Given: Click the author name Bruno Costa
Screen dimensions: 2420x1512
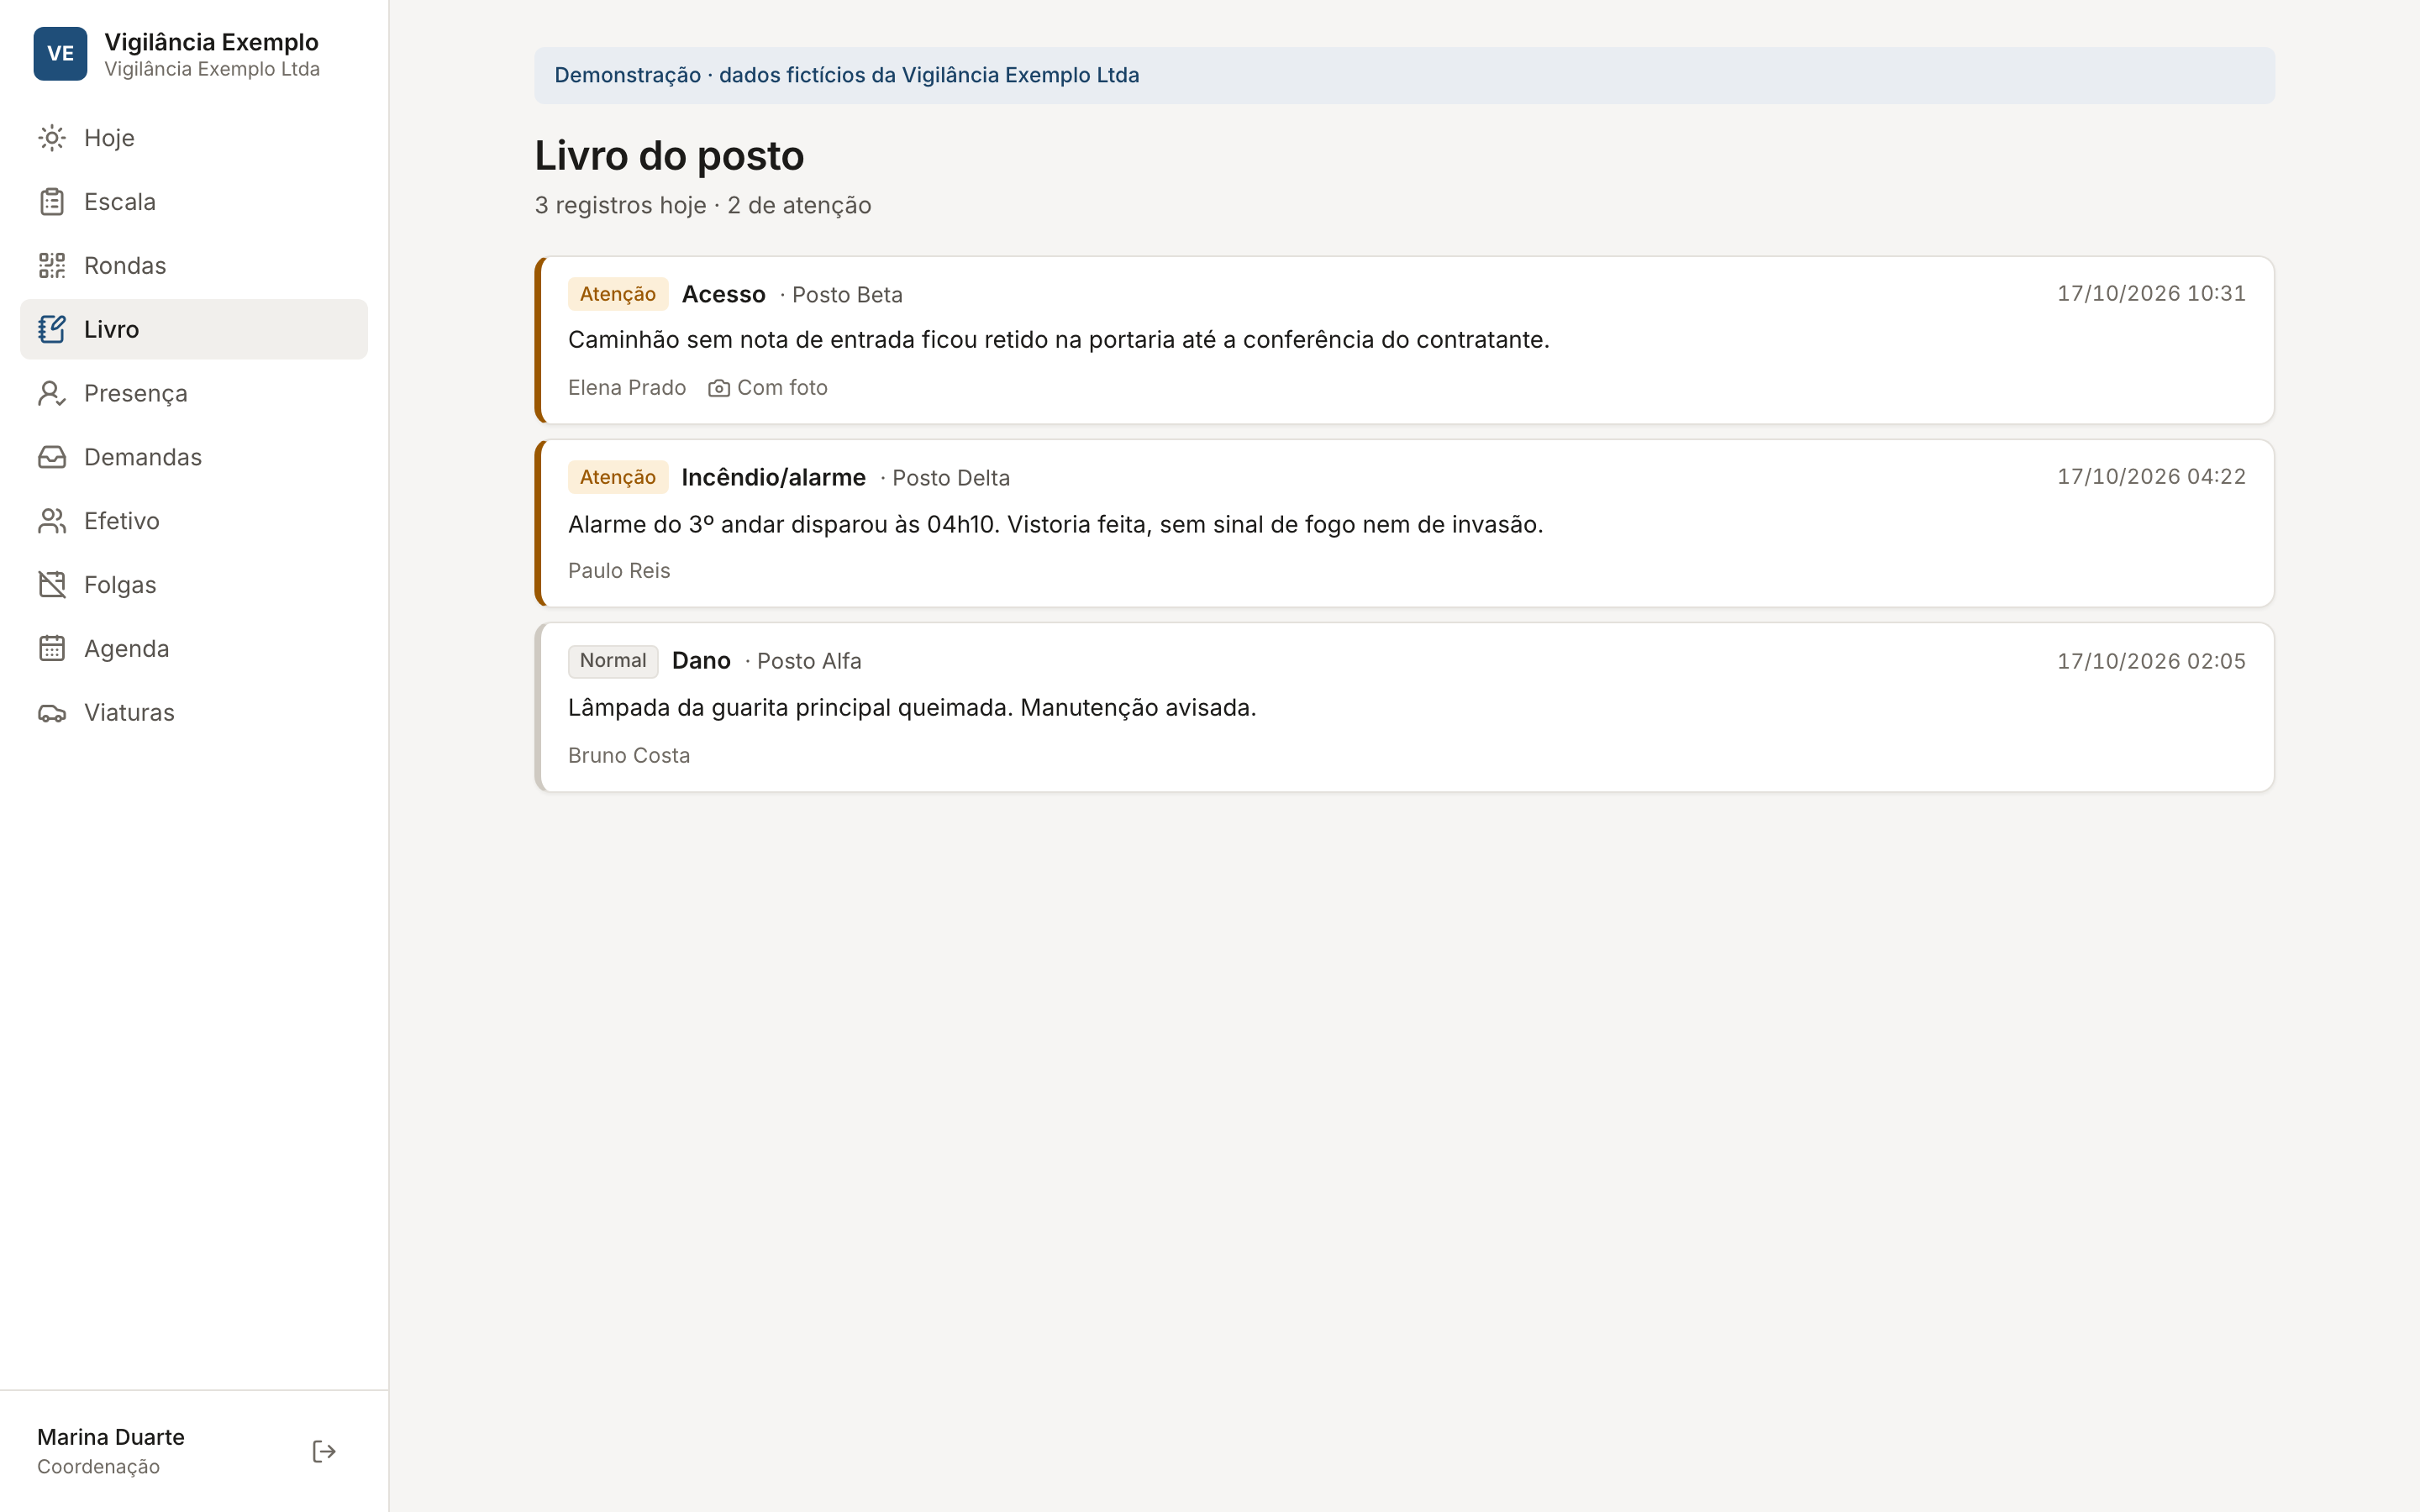Looking at the screenshot, I should [x=629, y=756].
